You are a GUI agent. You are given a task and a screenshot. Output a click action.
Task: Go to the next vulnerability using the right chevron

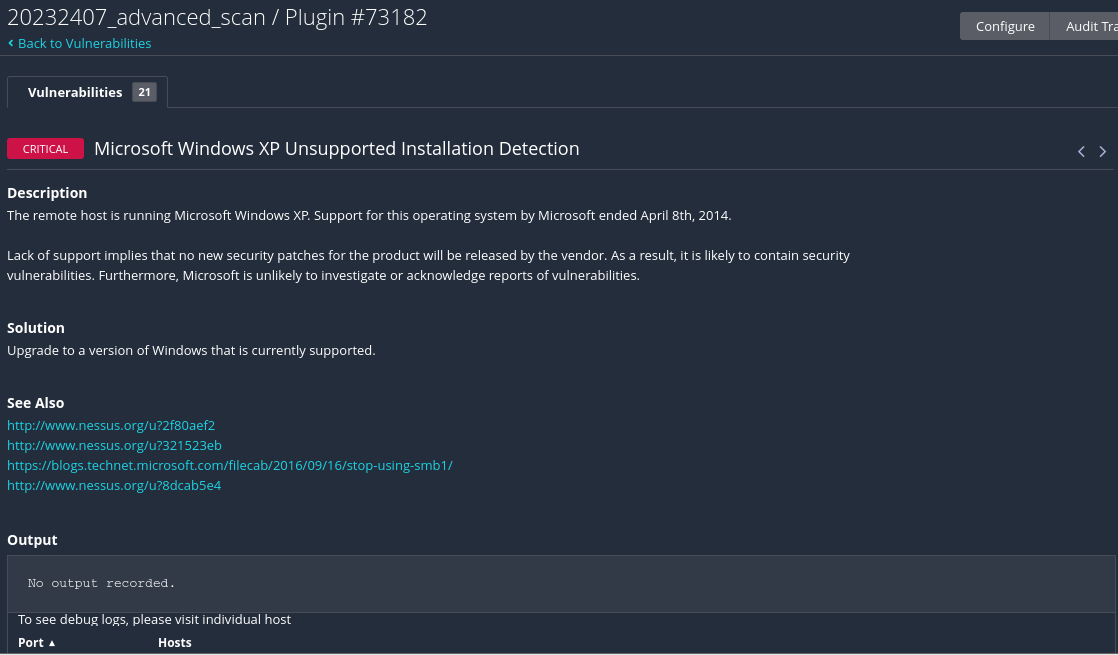1103,151
